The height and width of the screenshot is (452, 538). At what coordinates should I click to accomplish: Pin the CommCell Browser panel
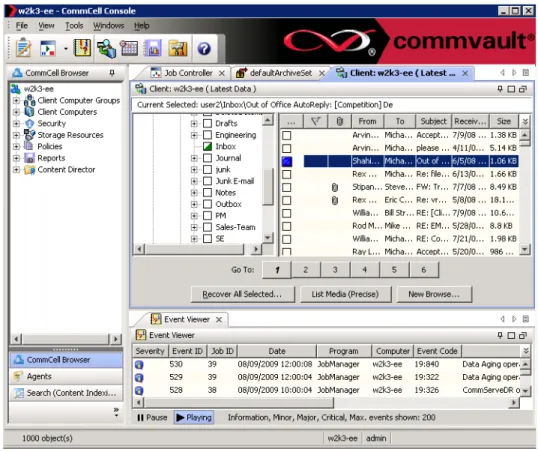(112, 73)
